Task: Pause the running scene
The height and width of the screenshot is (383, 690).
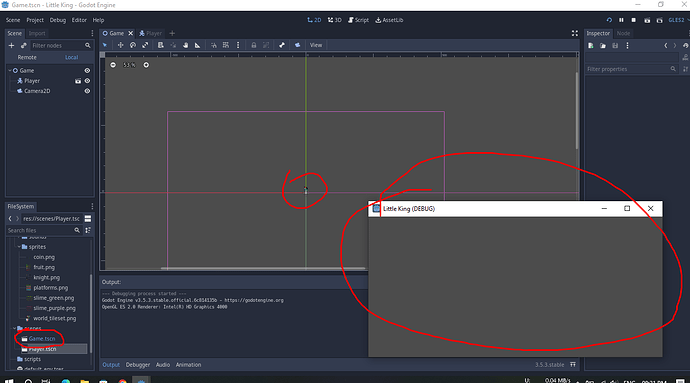Action: click(x=621, y=20)
